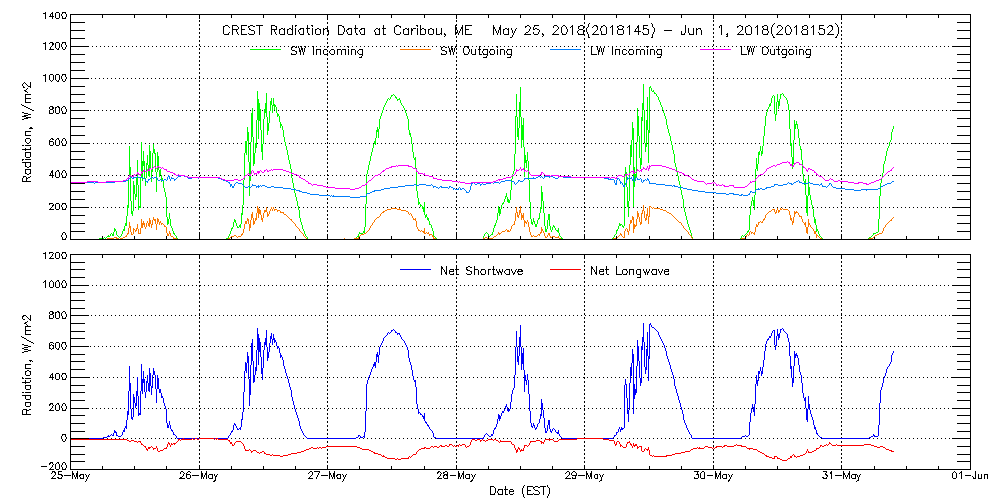Click the LW Incoming legend entry
Screen dimensions: 1000x500
pyautogui.click(x=626, y=51)
